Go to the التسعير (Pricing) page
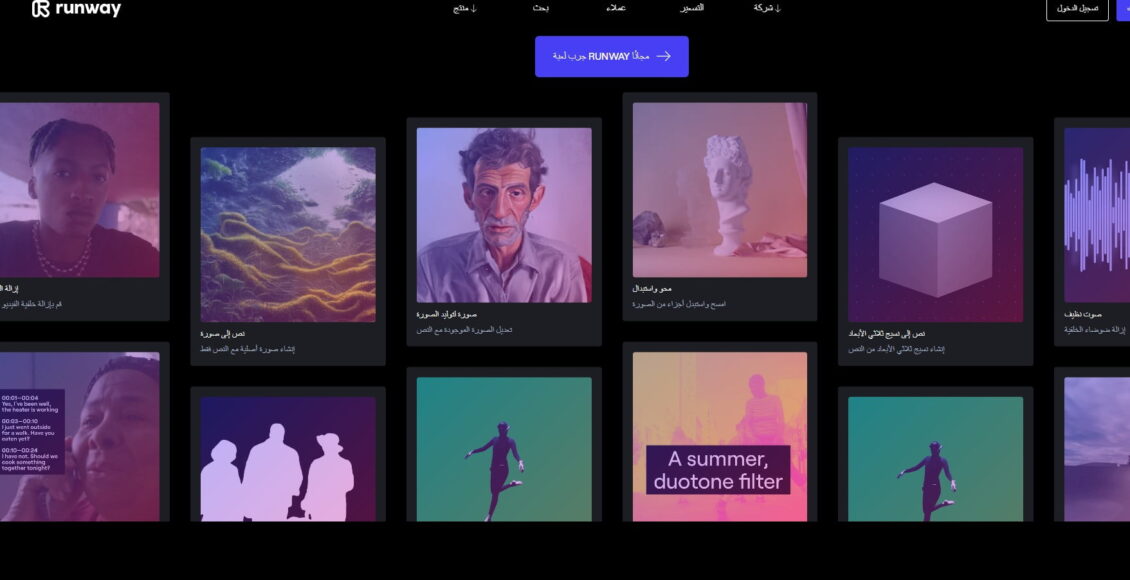 692,8
